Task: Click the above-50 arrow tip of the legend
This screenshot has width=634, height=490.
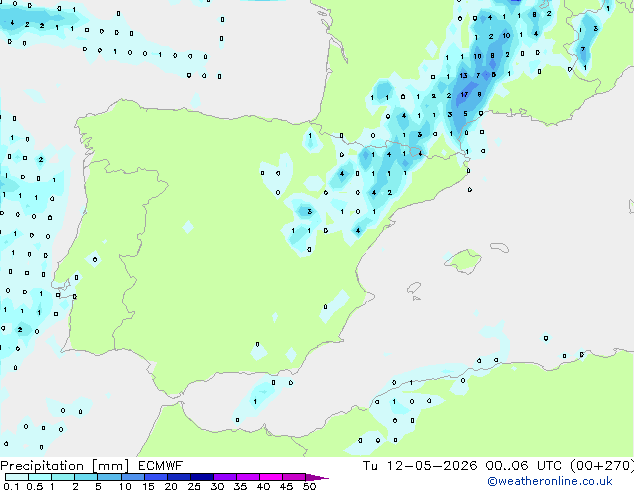Action: tap(317, 477)
